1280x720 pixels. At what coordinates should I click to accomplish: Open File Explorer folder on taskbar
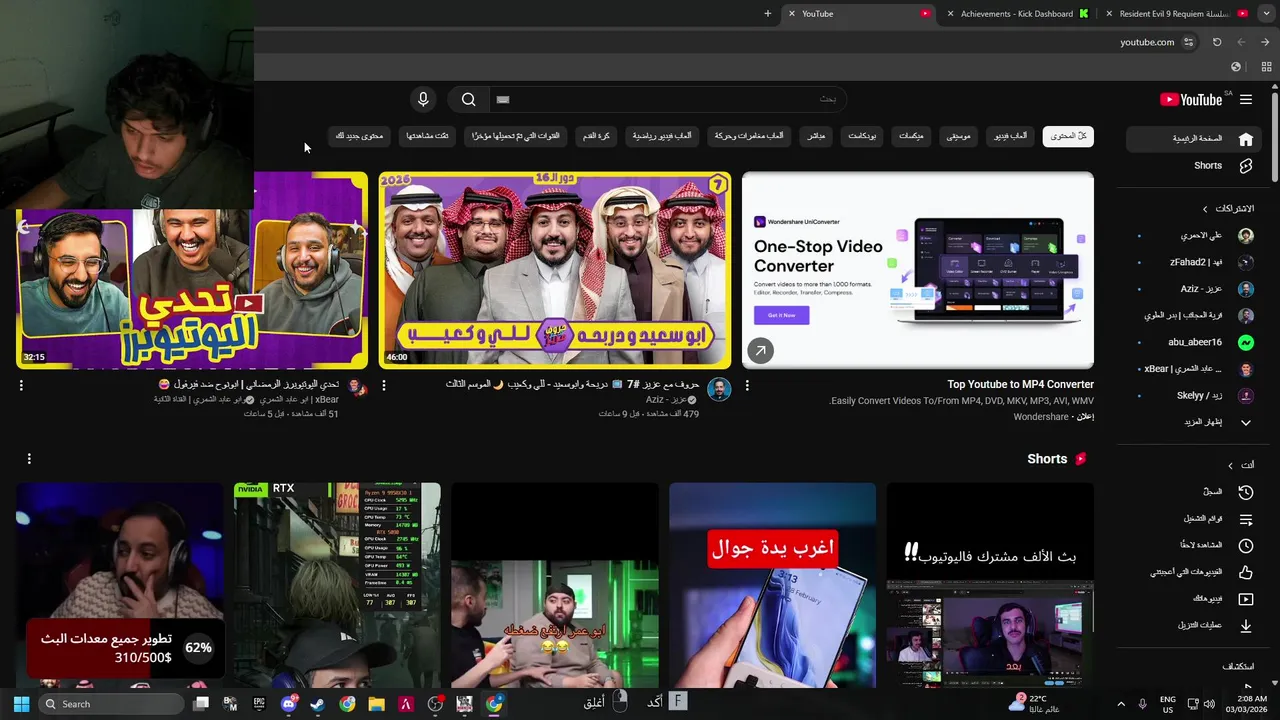(376, 704)
